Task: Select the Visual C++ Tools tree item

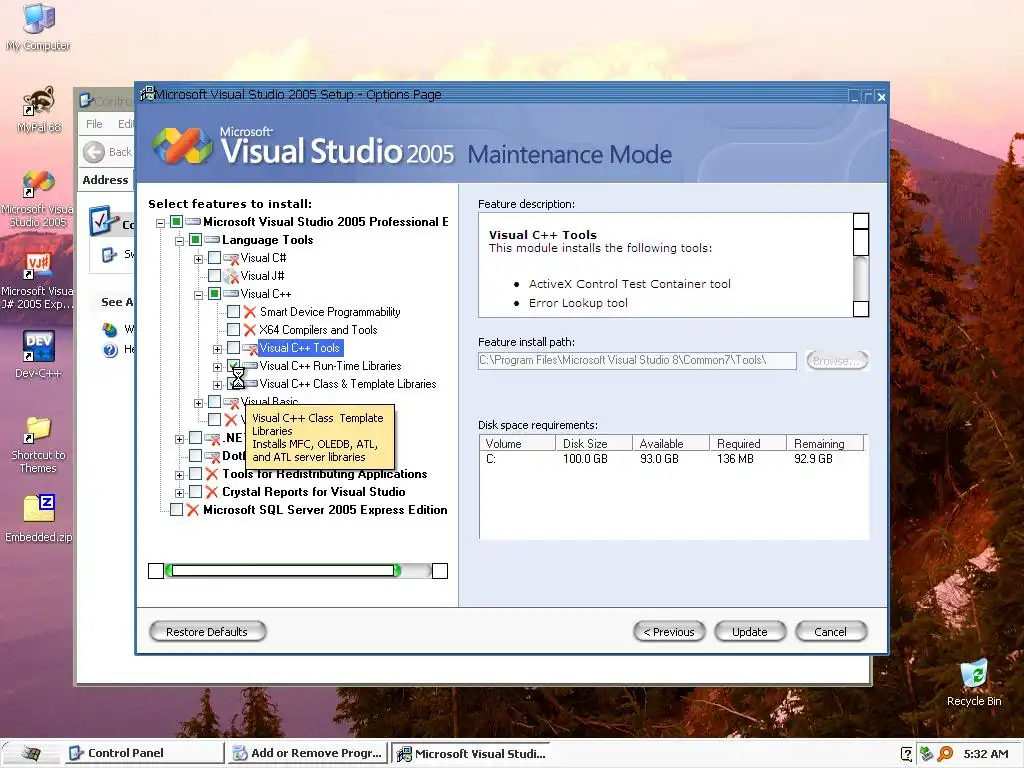Action: (x=300, y=348)
